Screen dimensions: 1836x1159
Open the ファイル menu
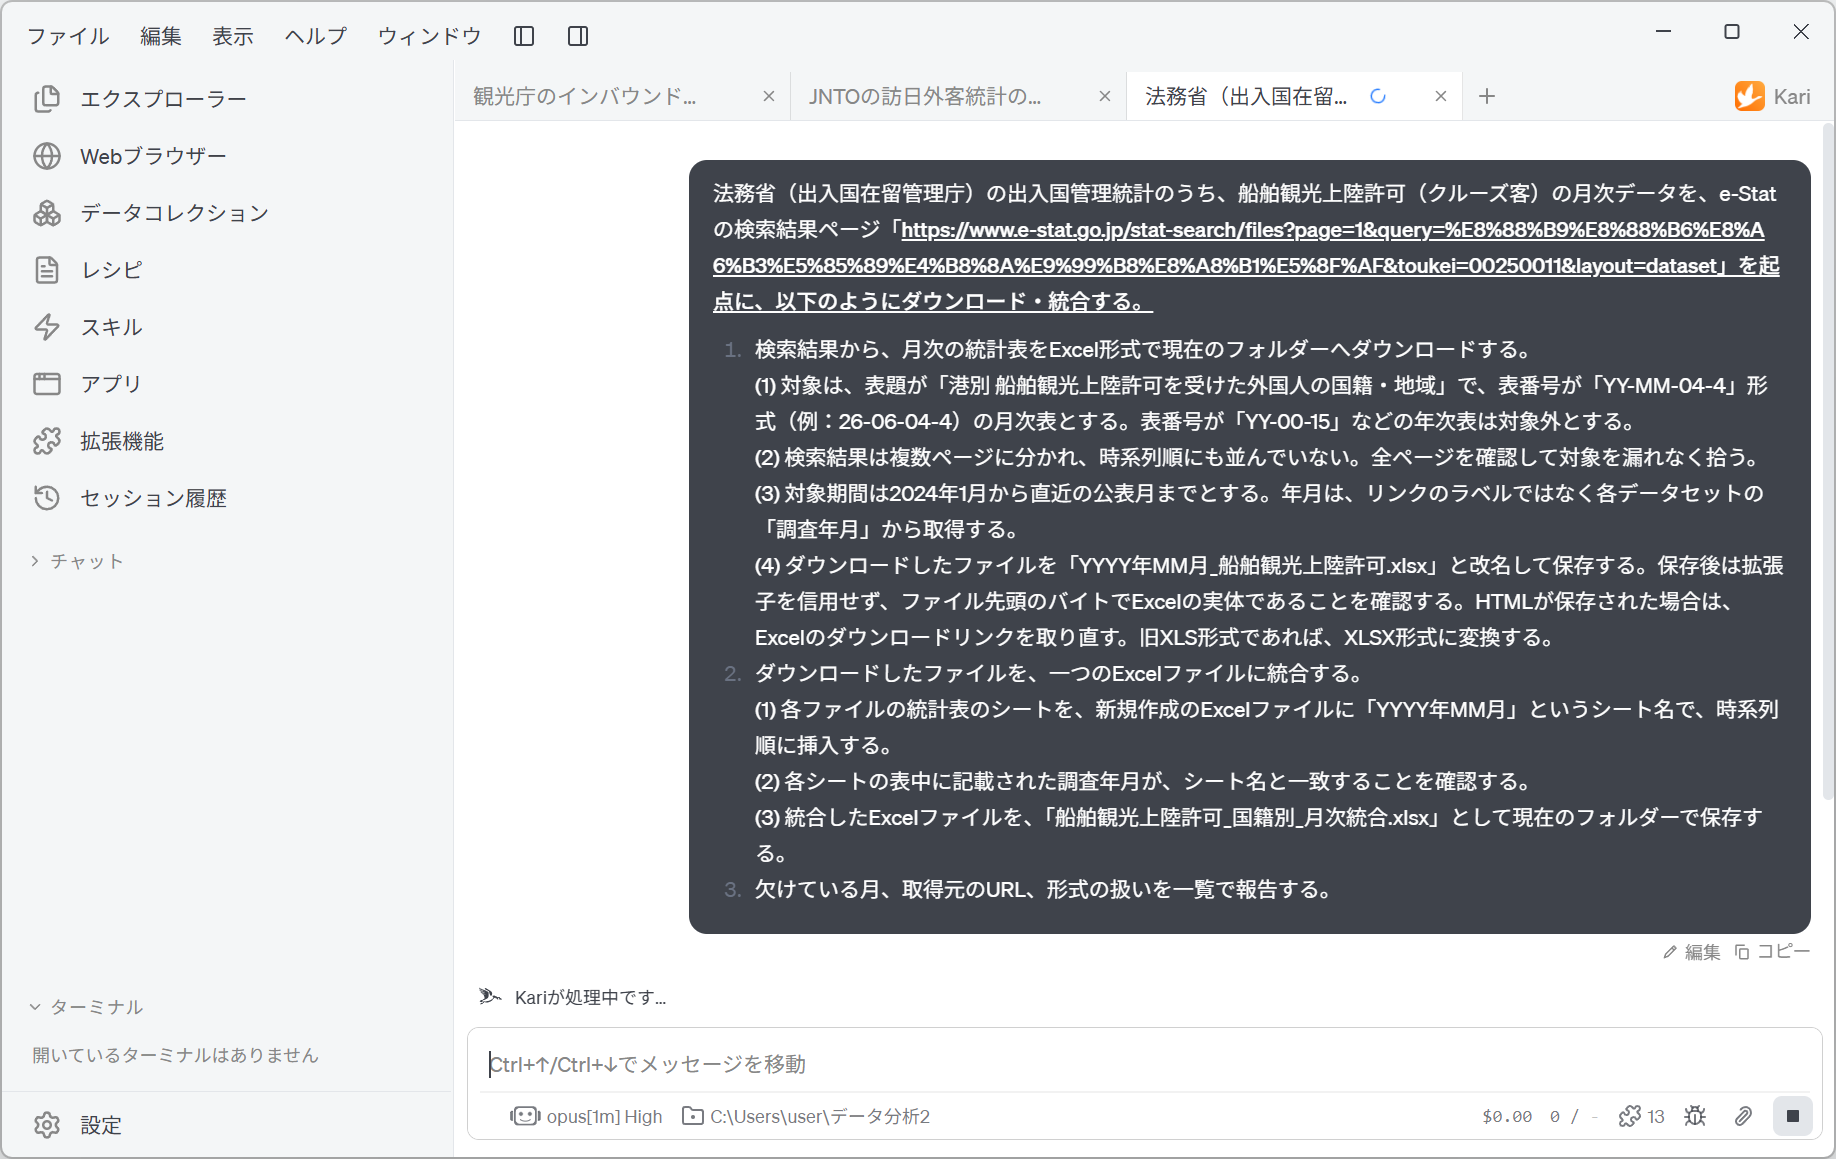(x=68, y=36)
